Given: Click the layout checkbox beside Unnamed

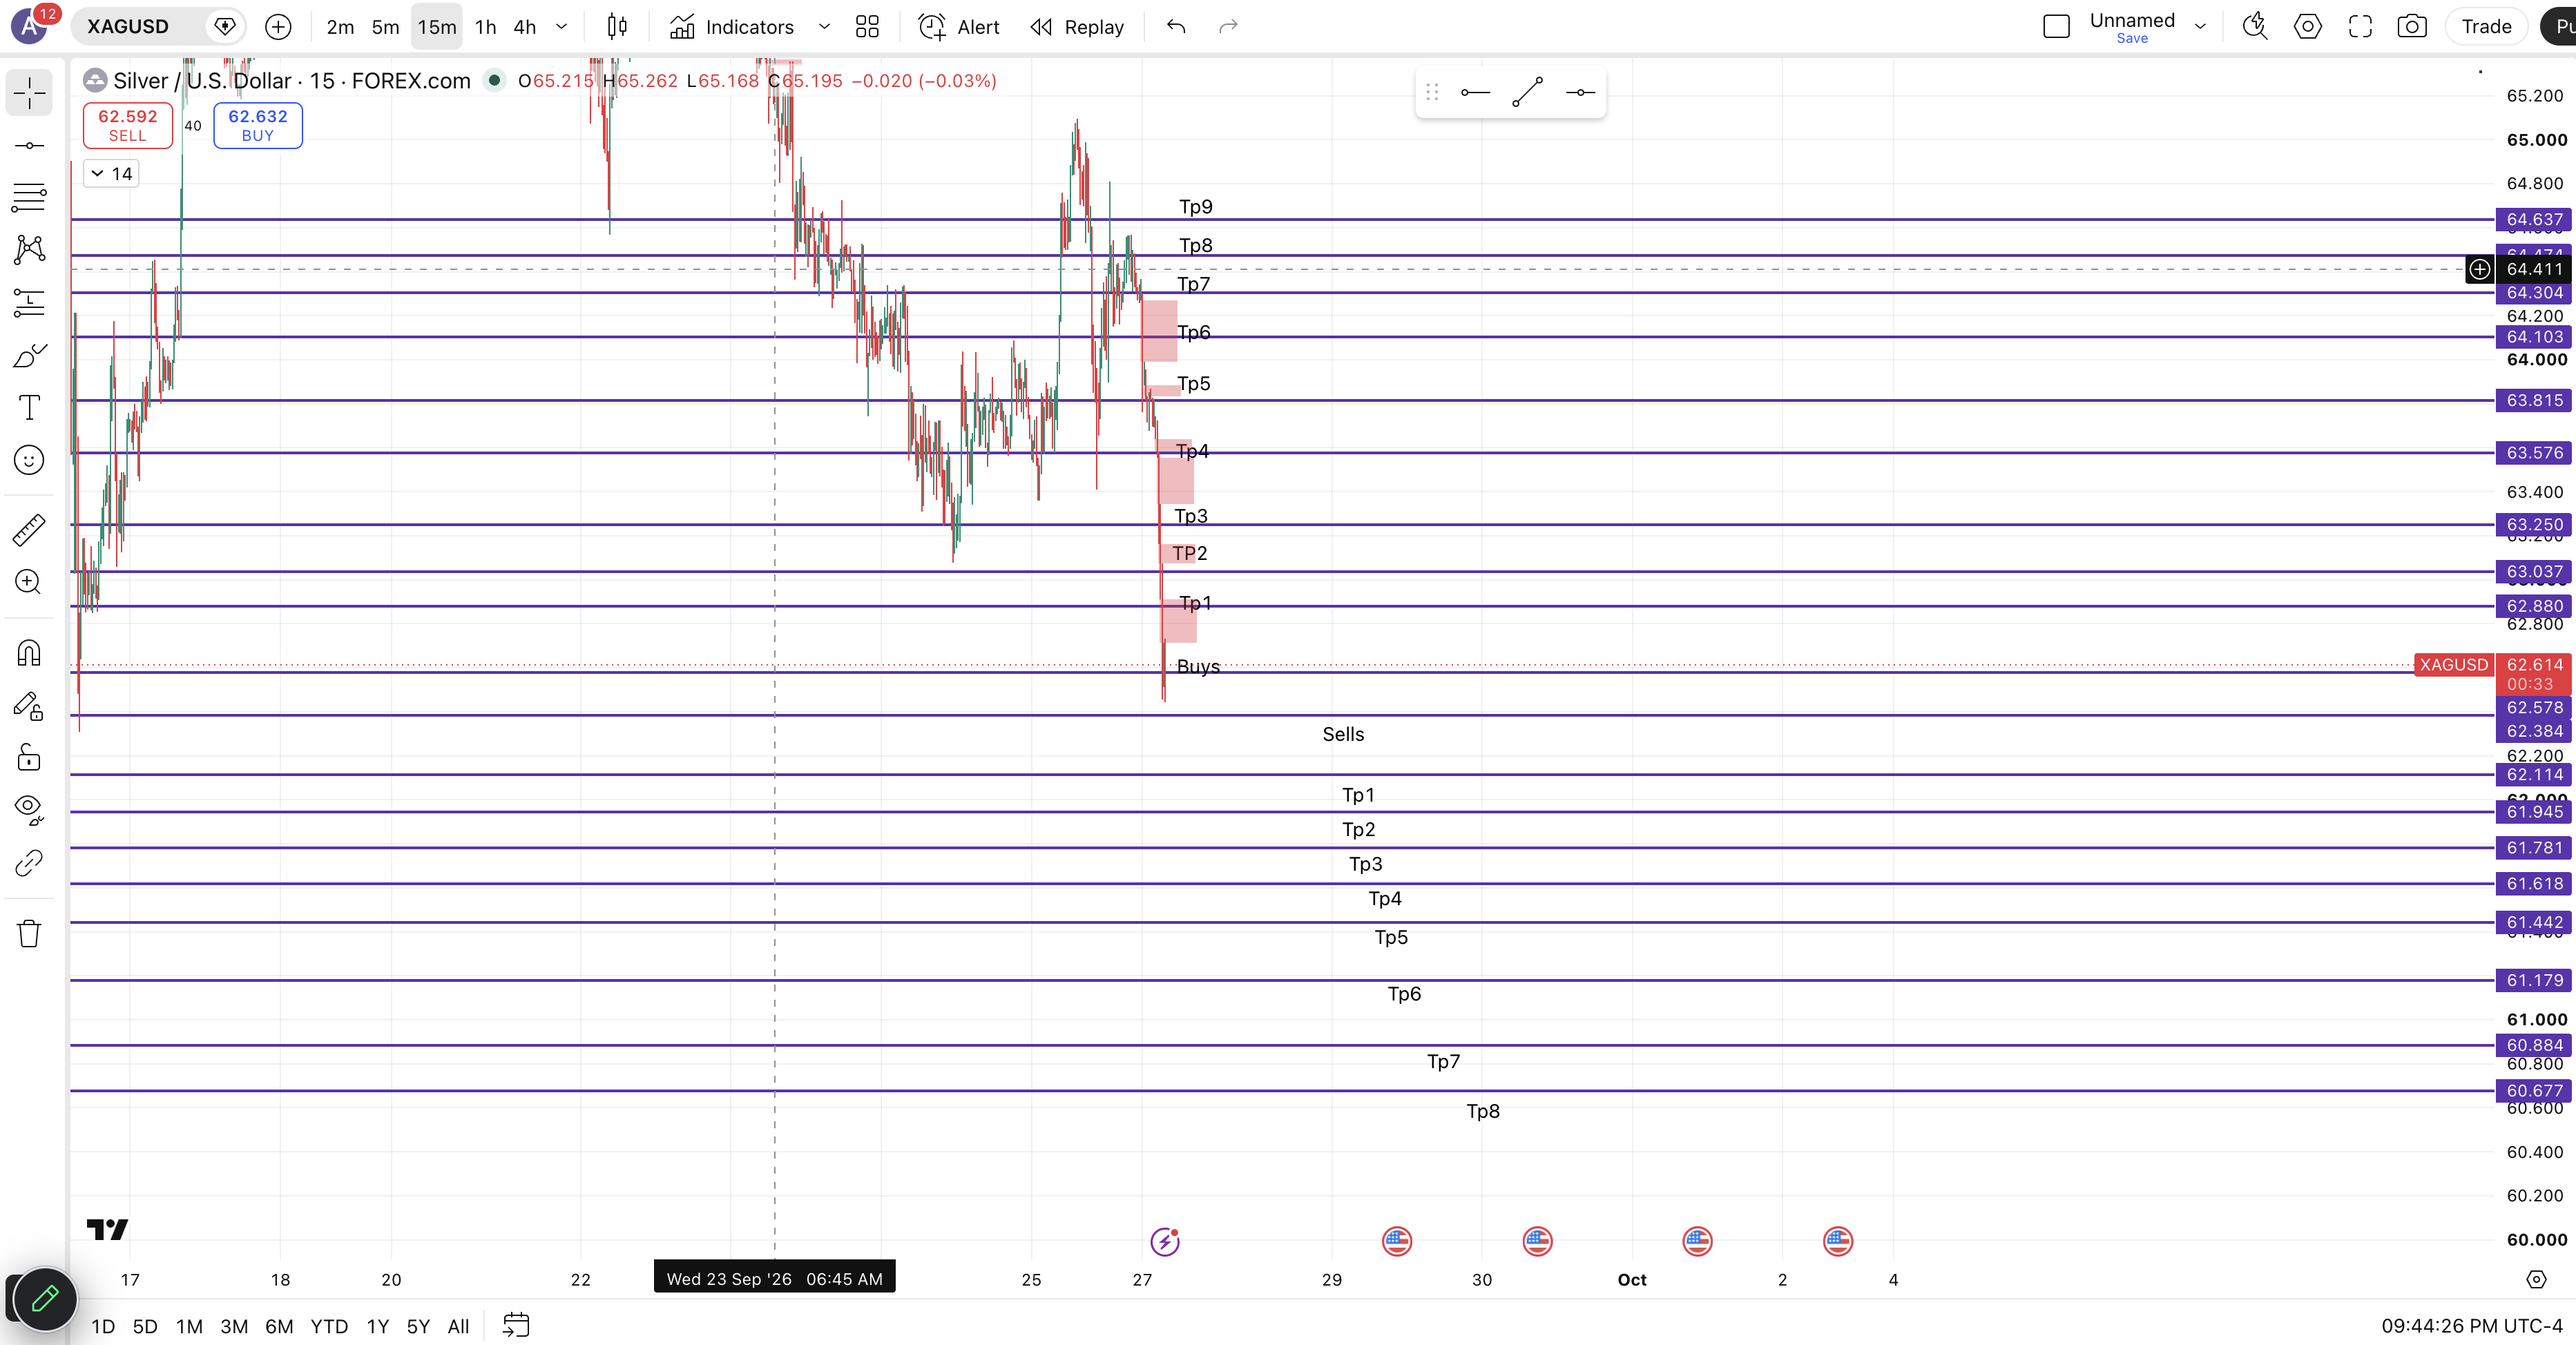Looking at the screenshot, I should tap(2056, 27).
